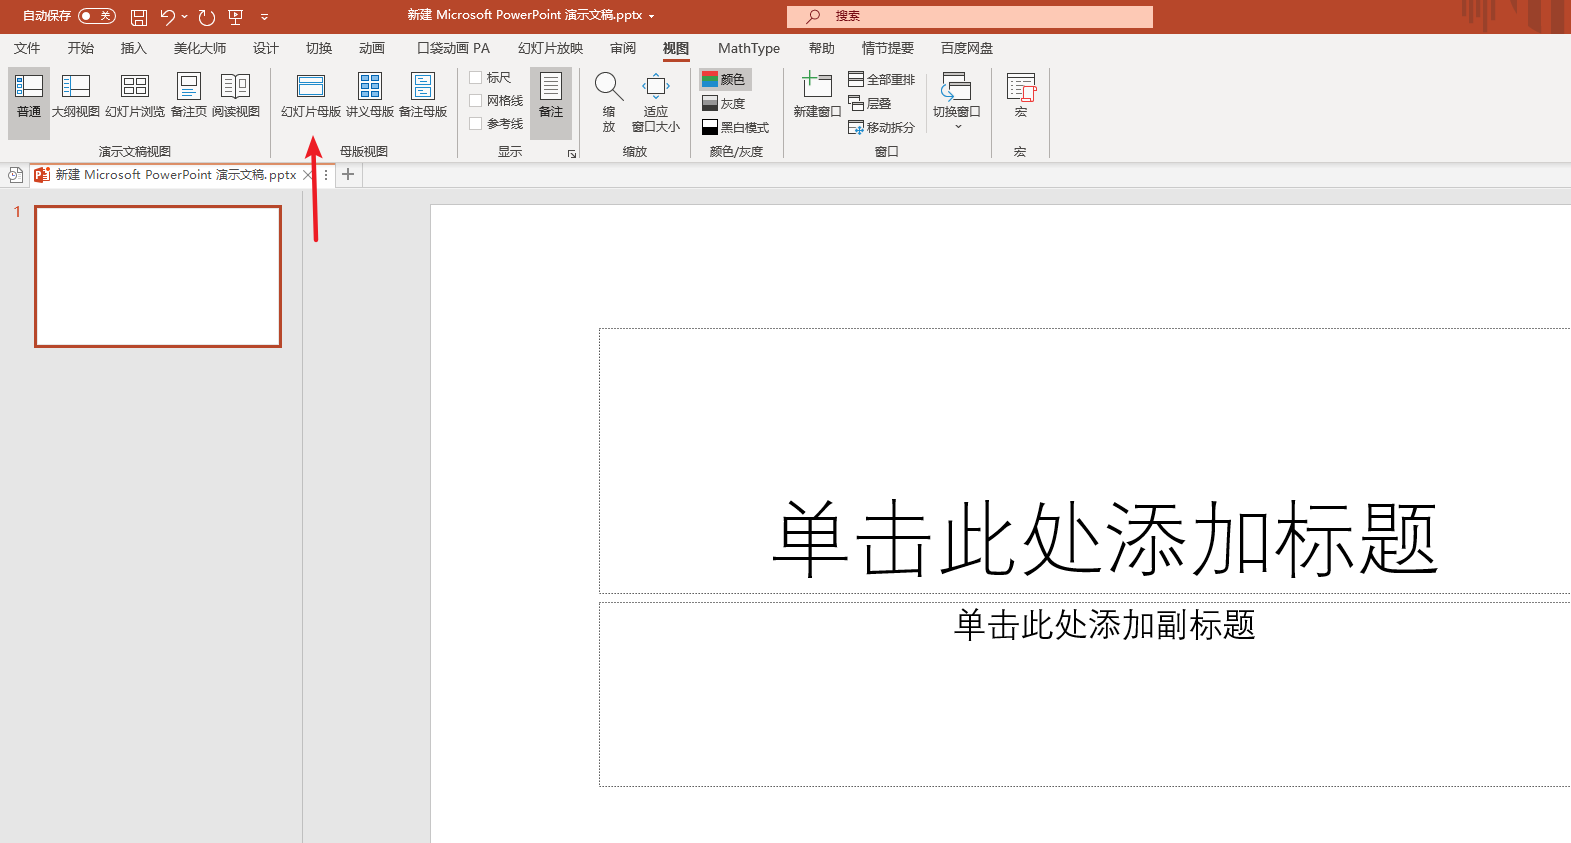Open the MathType tab
Screen dimensions: 1571x843
click(x=749, y=48)
